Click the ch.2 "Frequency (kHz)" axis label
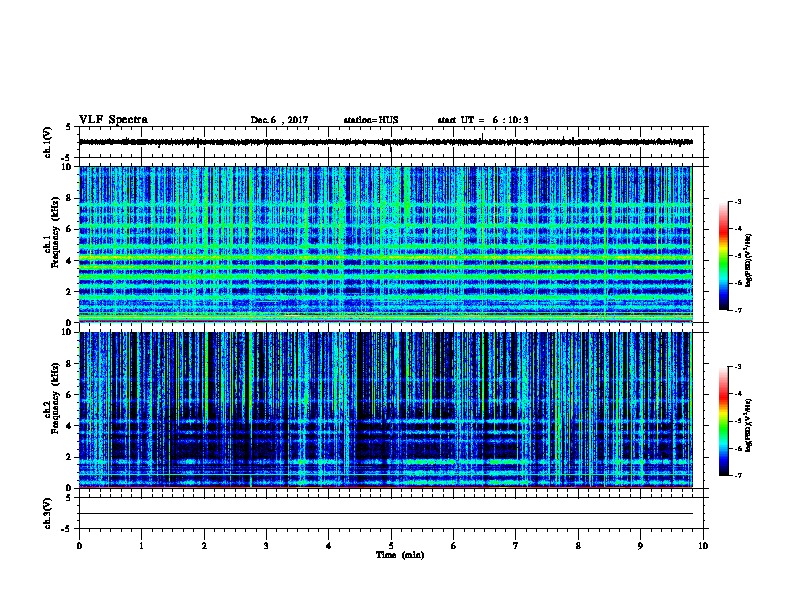The image size is (792, 612). point(55,398)
